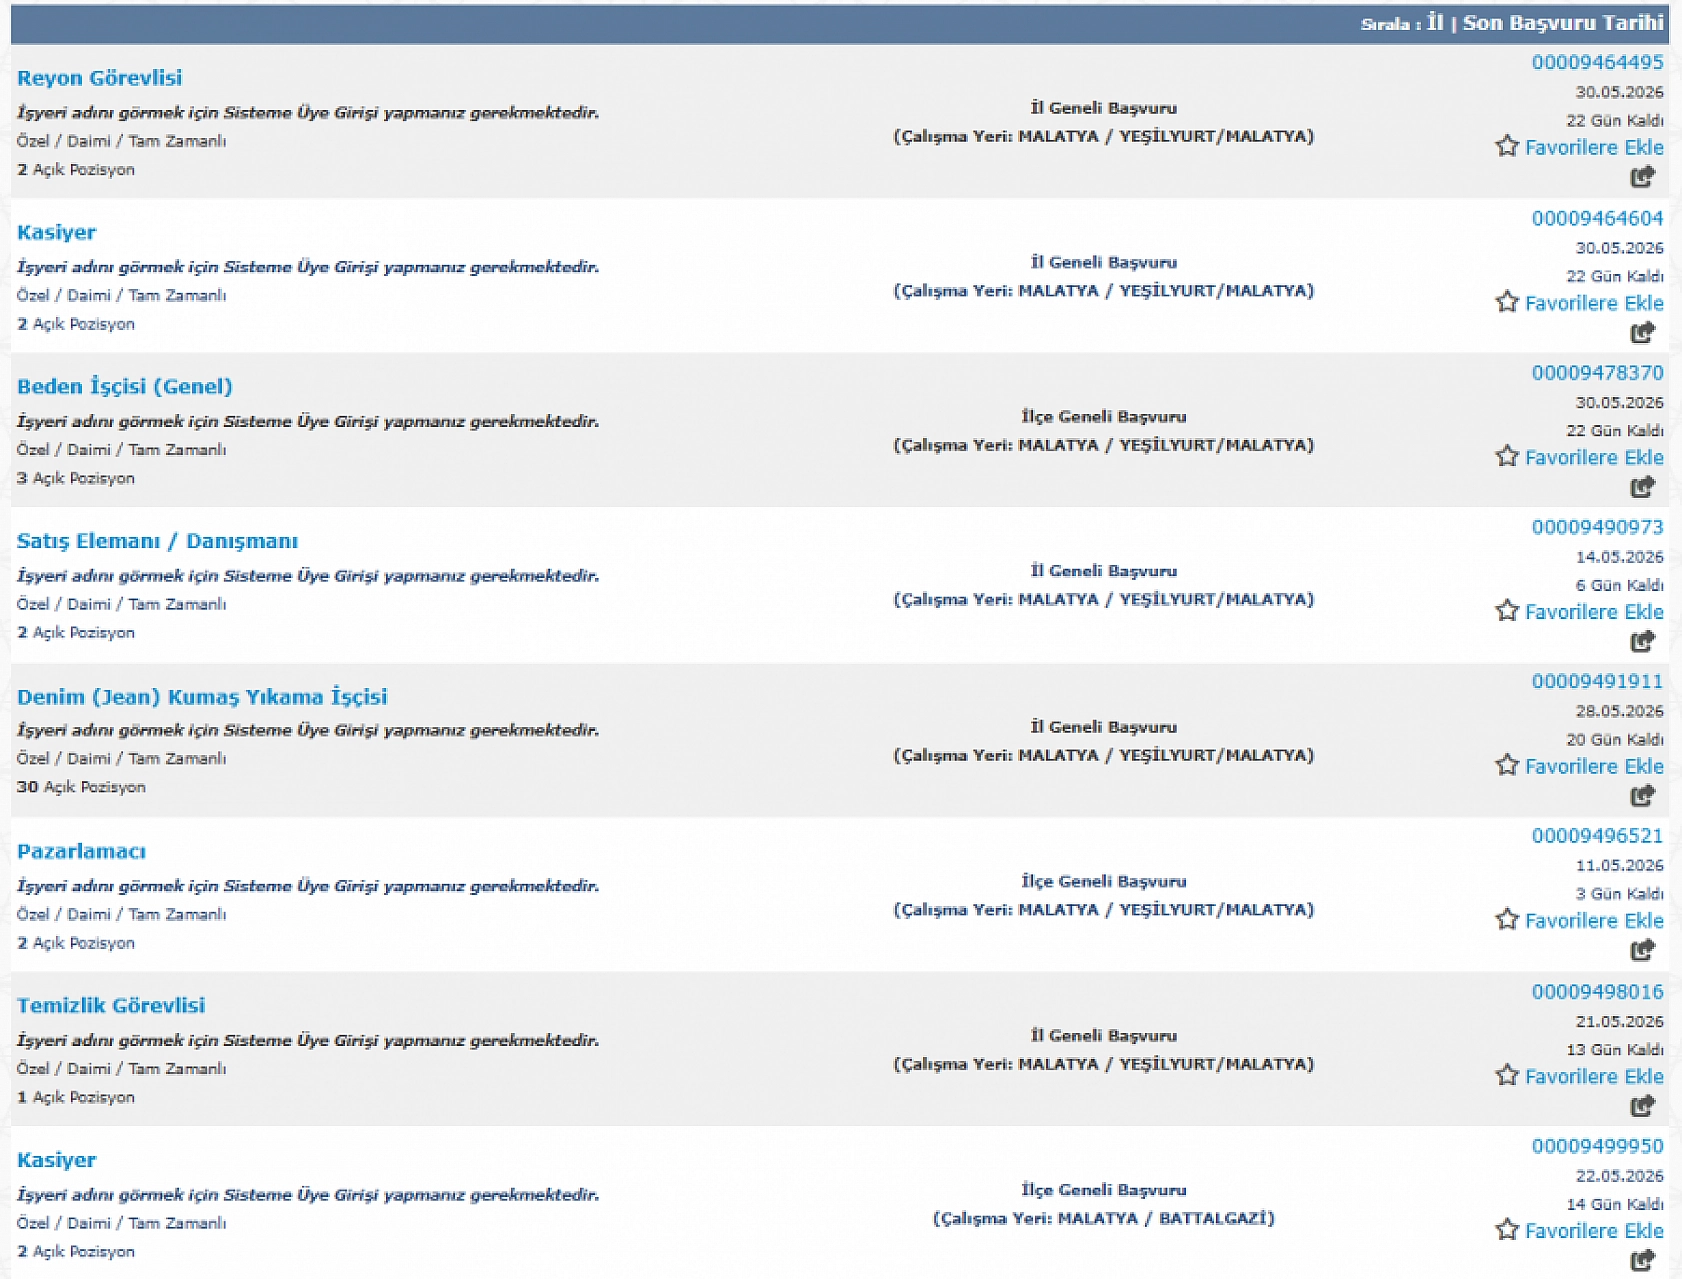Sort by Son Başvuru Tarihi
The width and height of the screenshot is (1682, 1279).
click(1563, 23)
